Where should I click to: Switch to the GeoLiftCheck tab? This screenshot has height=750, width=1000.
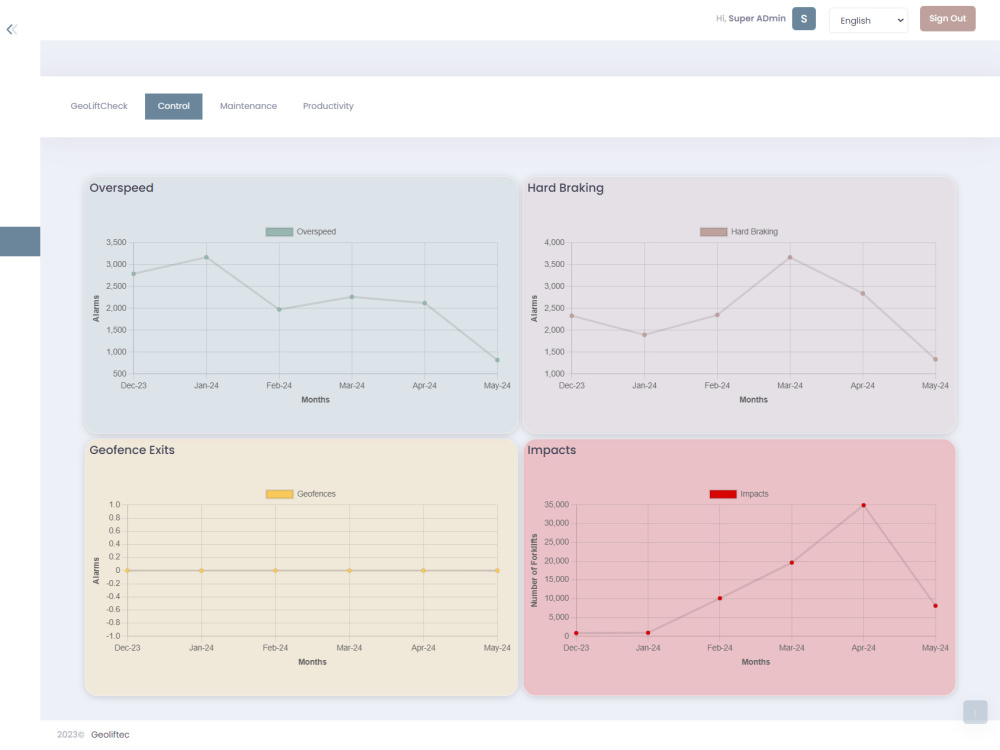click(x=99, y=106)
